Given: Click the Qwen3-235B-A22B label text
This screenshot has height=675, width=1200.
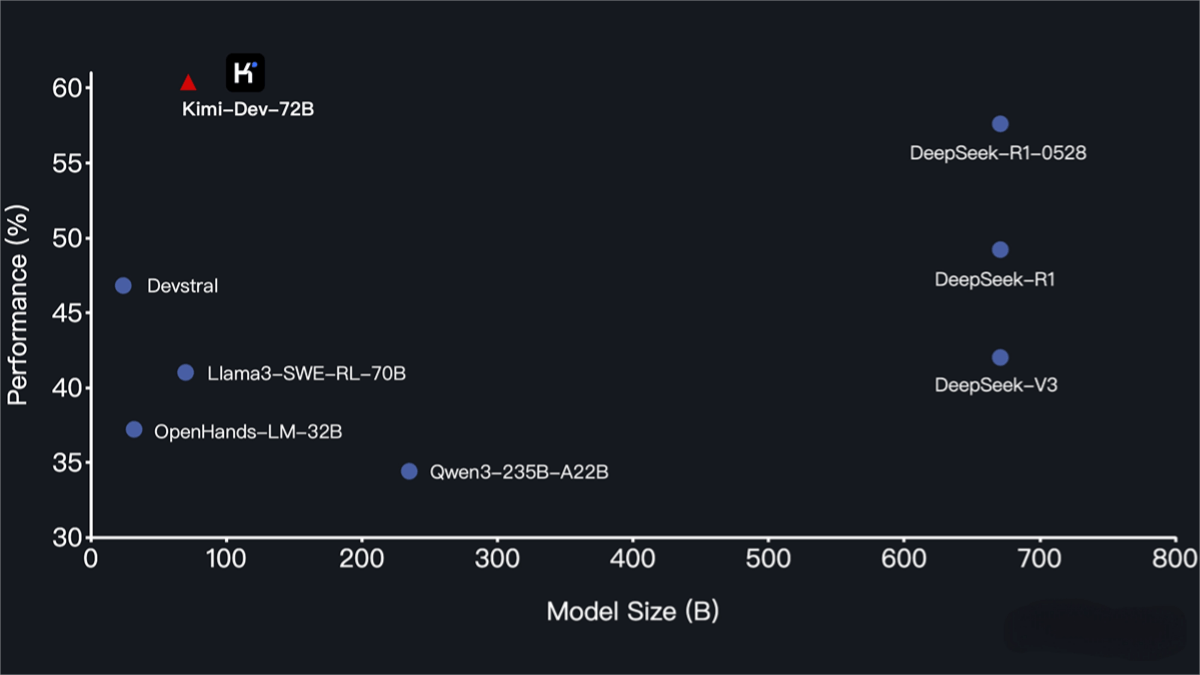Looking at the screenshot, I should point(518,472).
